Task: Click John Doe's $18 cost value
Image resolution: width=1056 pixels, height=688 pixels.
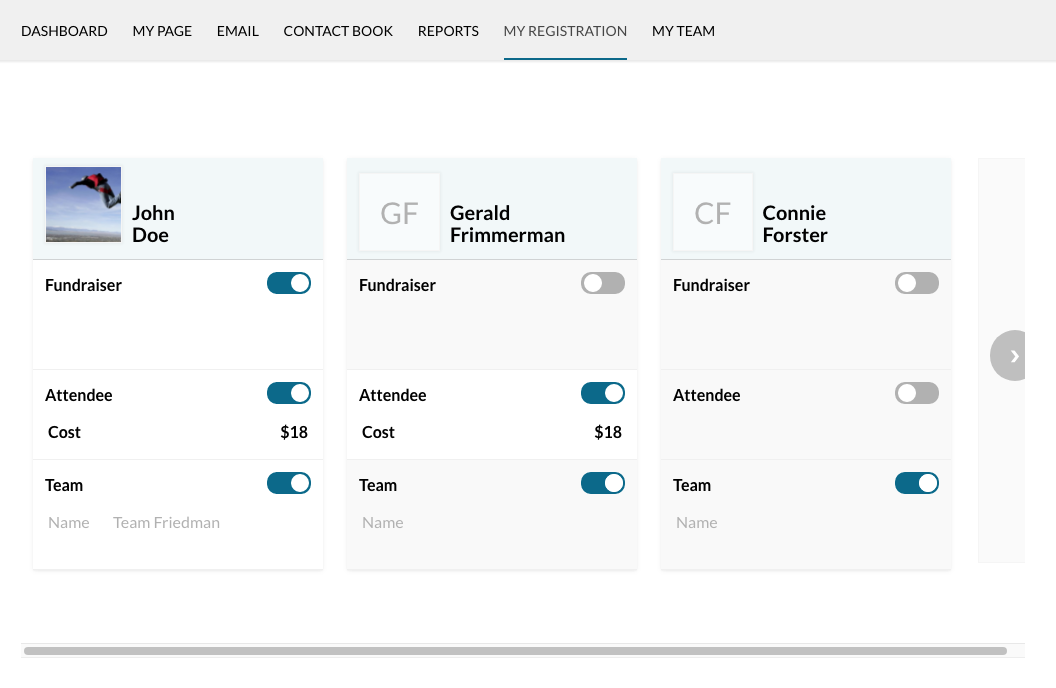Action: (x=294, y=432)
